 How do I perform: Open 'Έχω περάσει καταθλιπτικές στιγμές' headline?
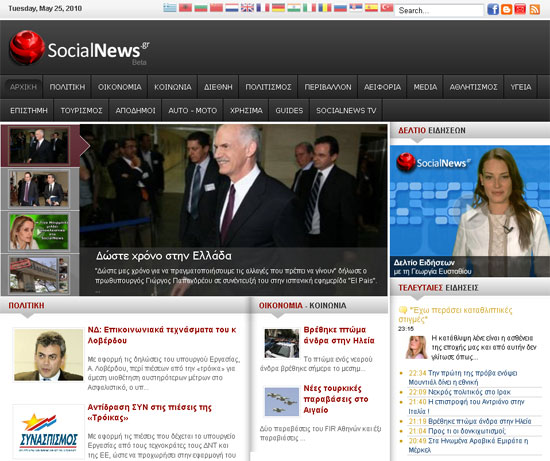pyautogui.click(x=455, y=315)
